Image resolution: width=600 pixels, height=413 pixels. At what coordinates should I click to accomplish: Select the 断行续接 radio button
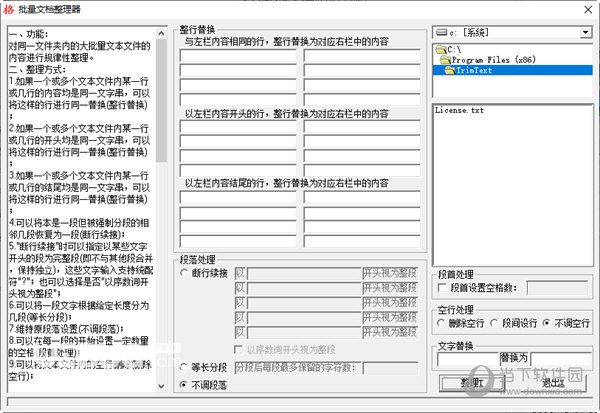point(184,273)
